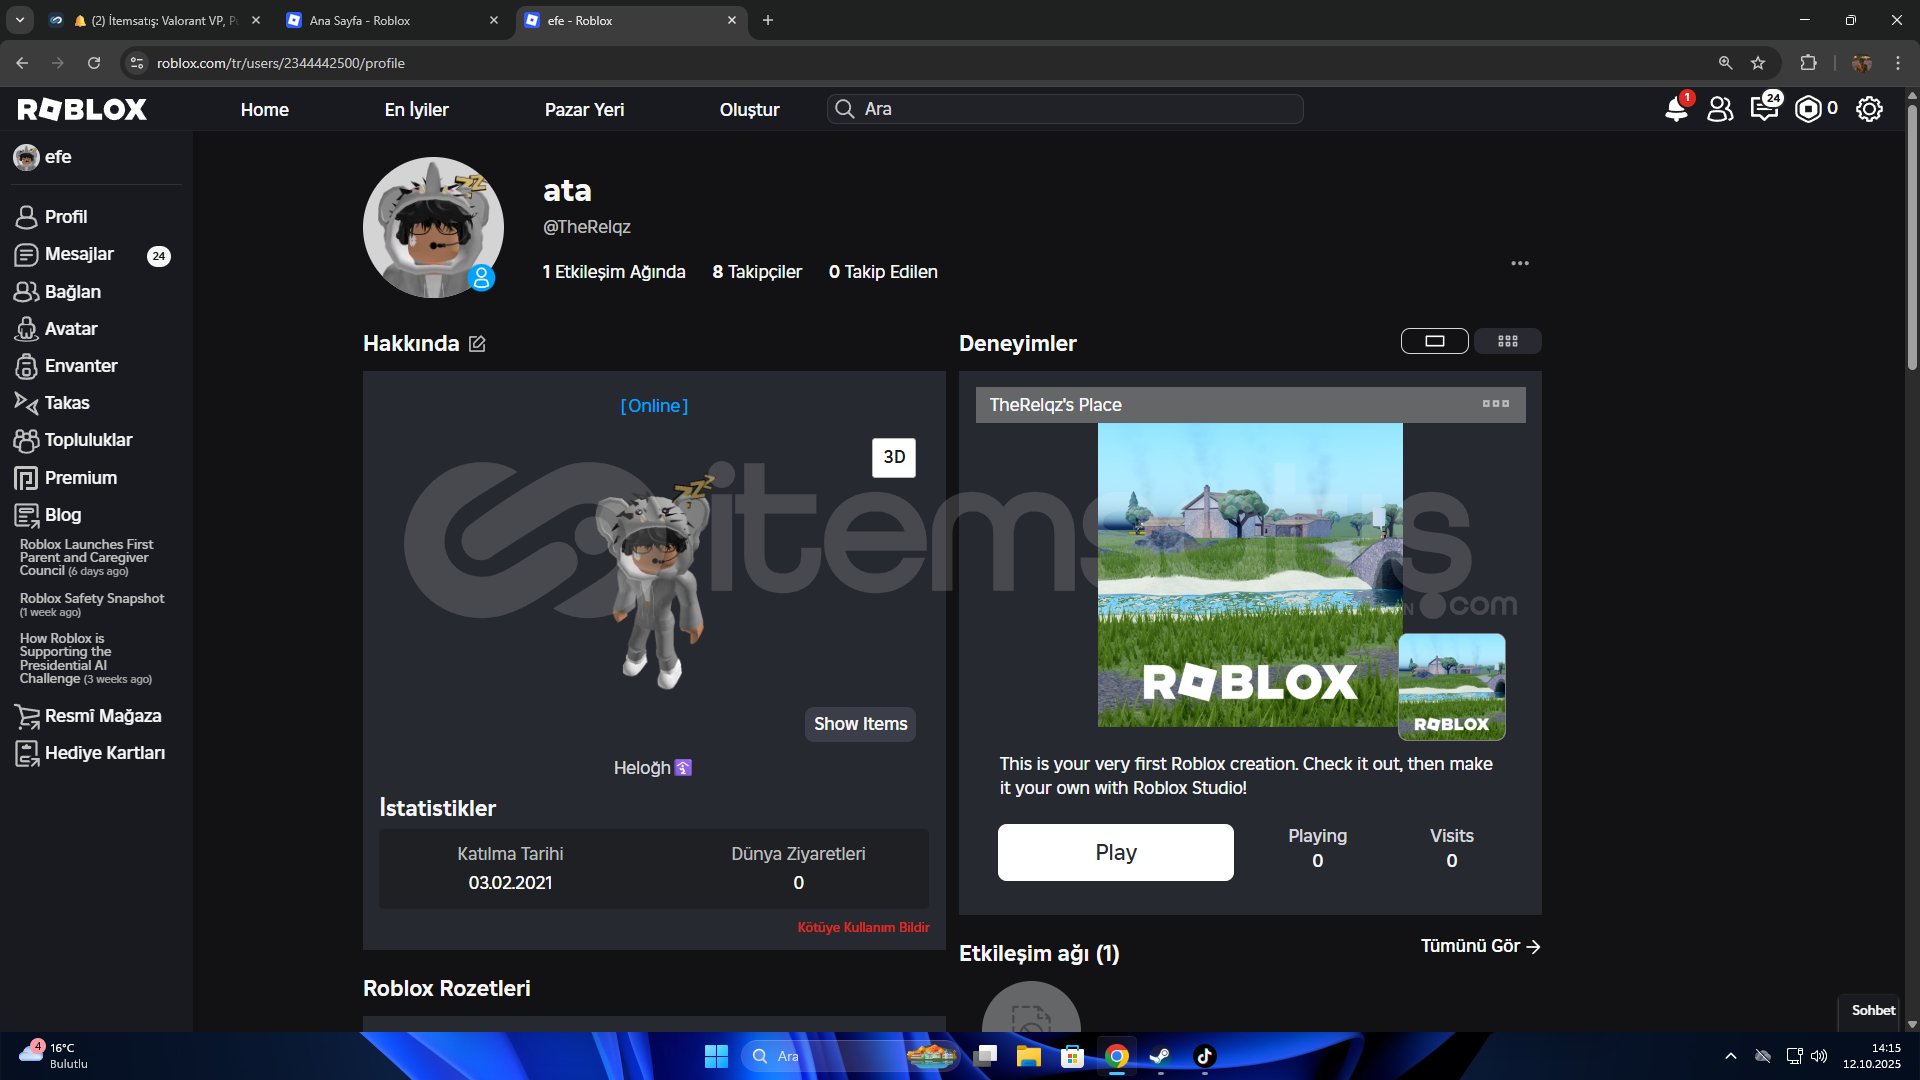Toggle avatar view to 3D
This screenshot has height=1080, width=1920.
pos(893,457)
